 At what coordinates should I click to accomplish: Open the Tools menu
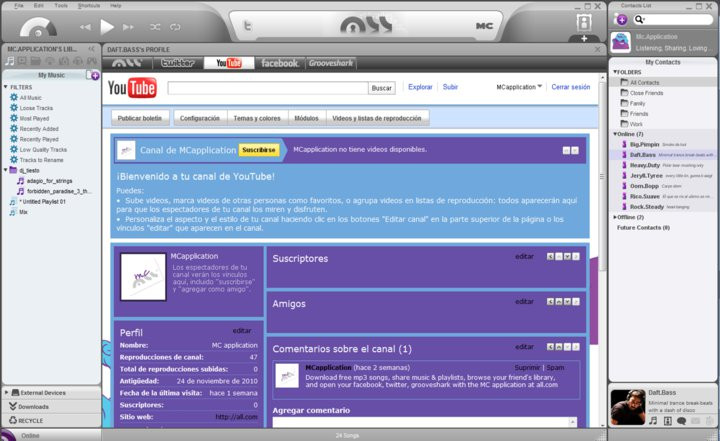[x=61, y=6]
